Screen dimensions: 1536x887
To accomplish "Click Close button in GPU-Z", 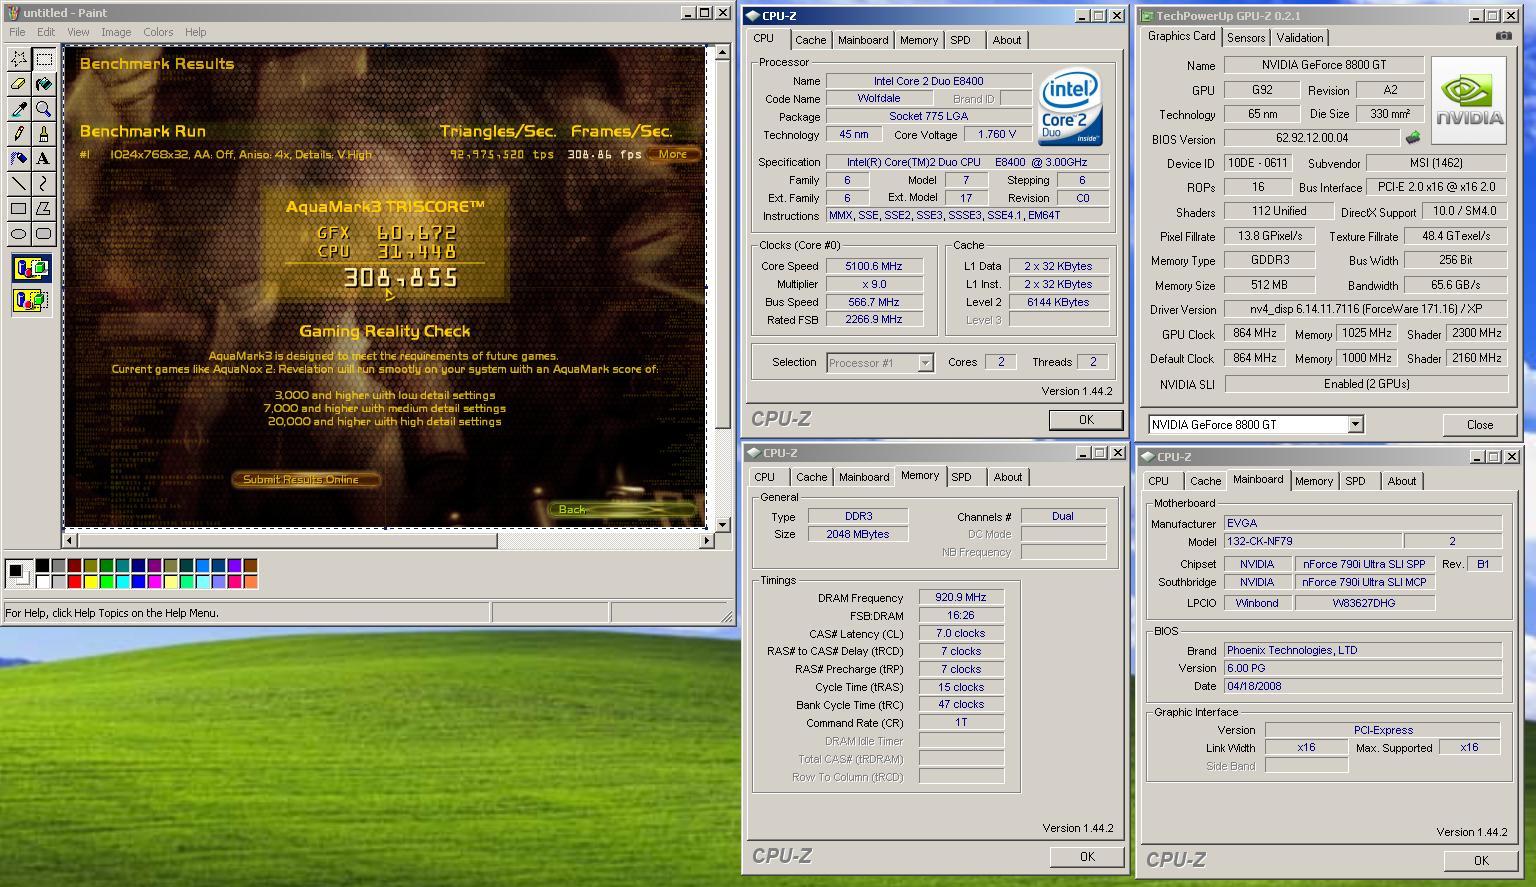I will [x=1480, y=425].
